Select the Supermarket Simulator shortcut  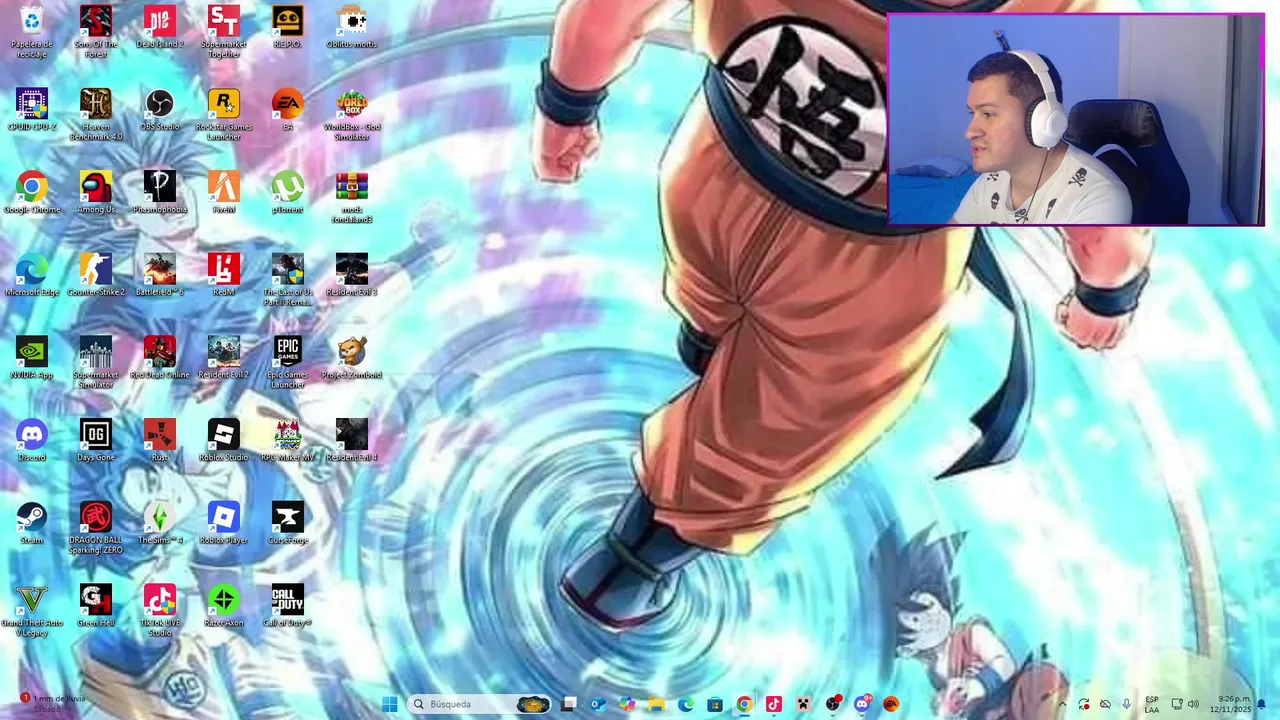[x=96, y=362]
